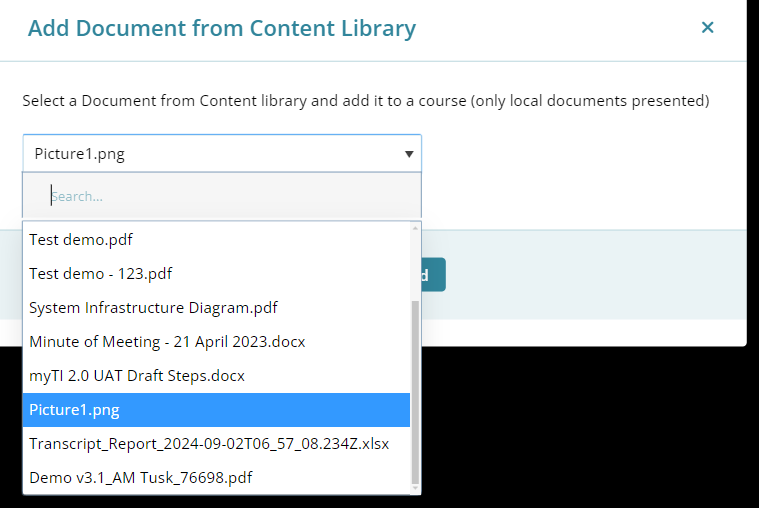Click the dark backdrop outside the dialog
Screen dimensions: 759x508
click(x=600, y=430)
